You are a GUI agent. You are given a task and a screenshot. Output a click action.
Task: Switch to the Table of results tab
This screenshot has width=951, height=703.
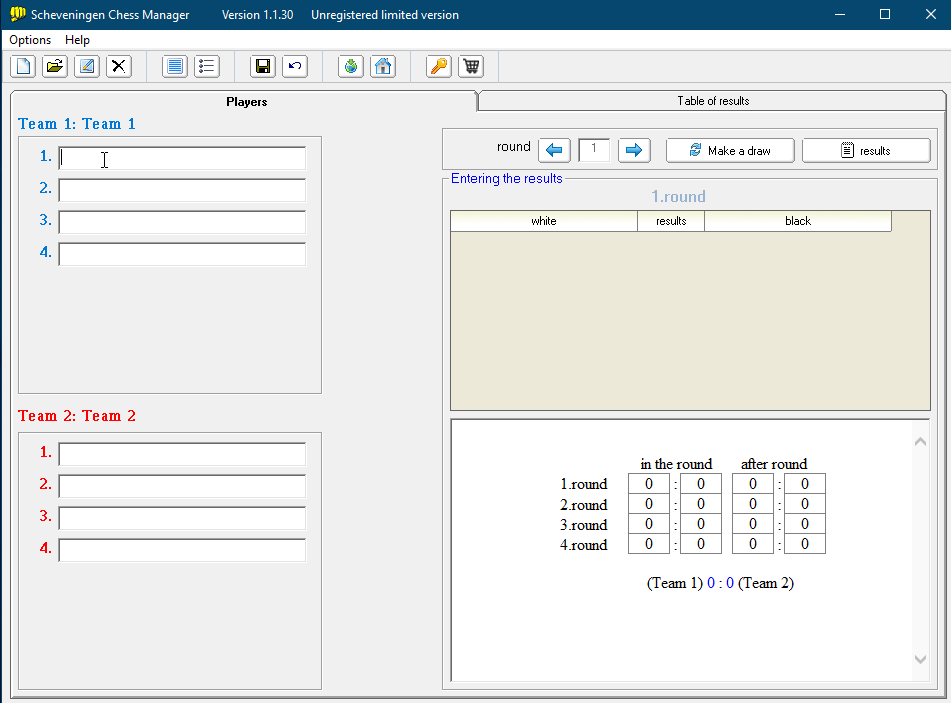pyautogui.click(x=713, y=101)
